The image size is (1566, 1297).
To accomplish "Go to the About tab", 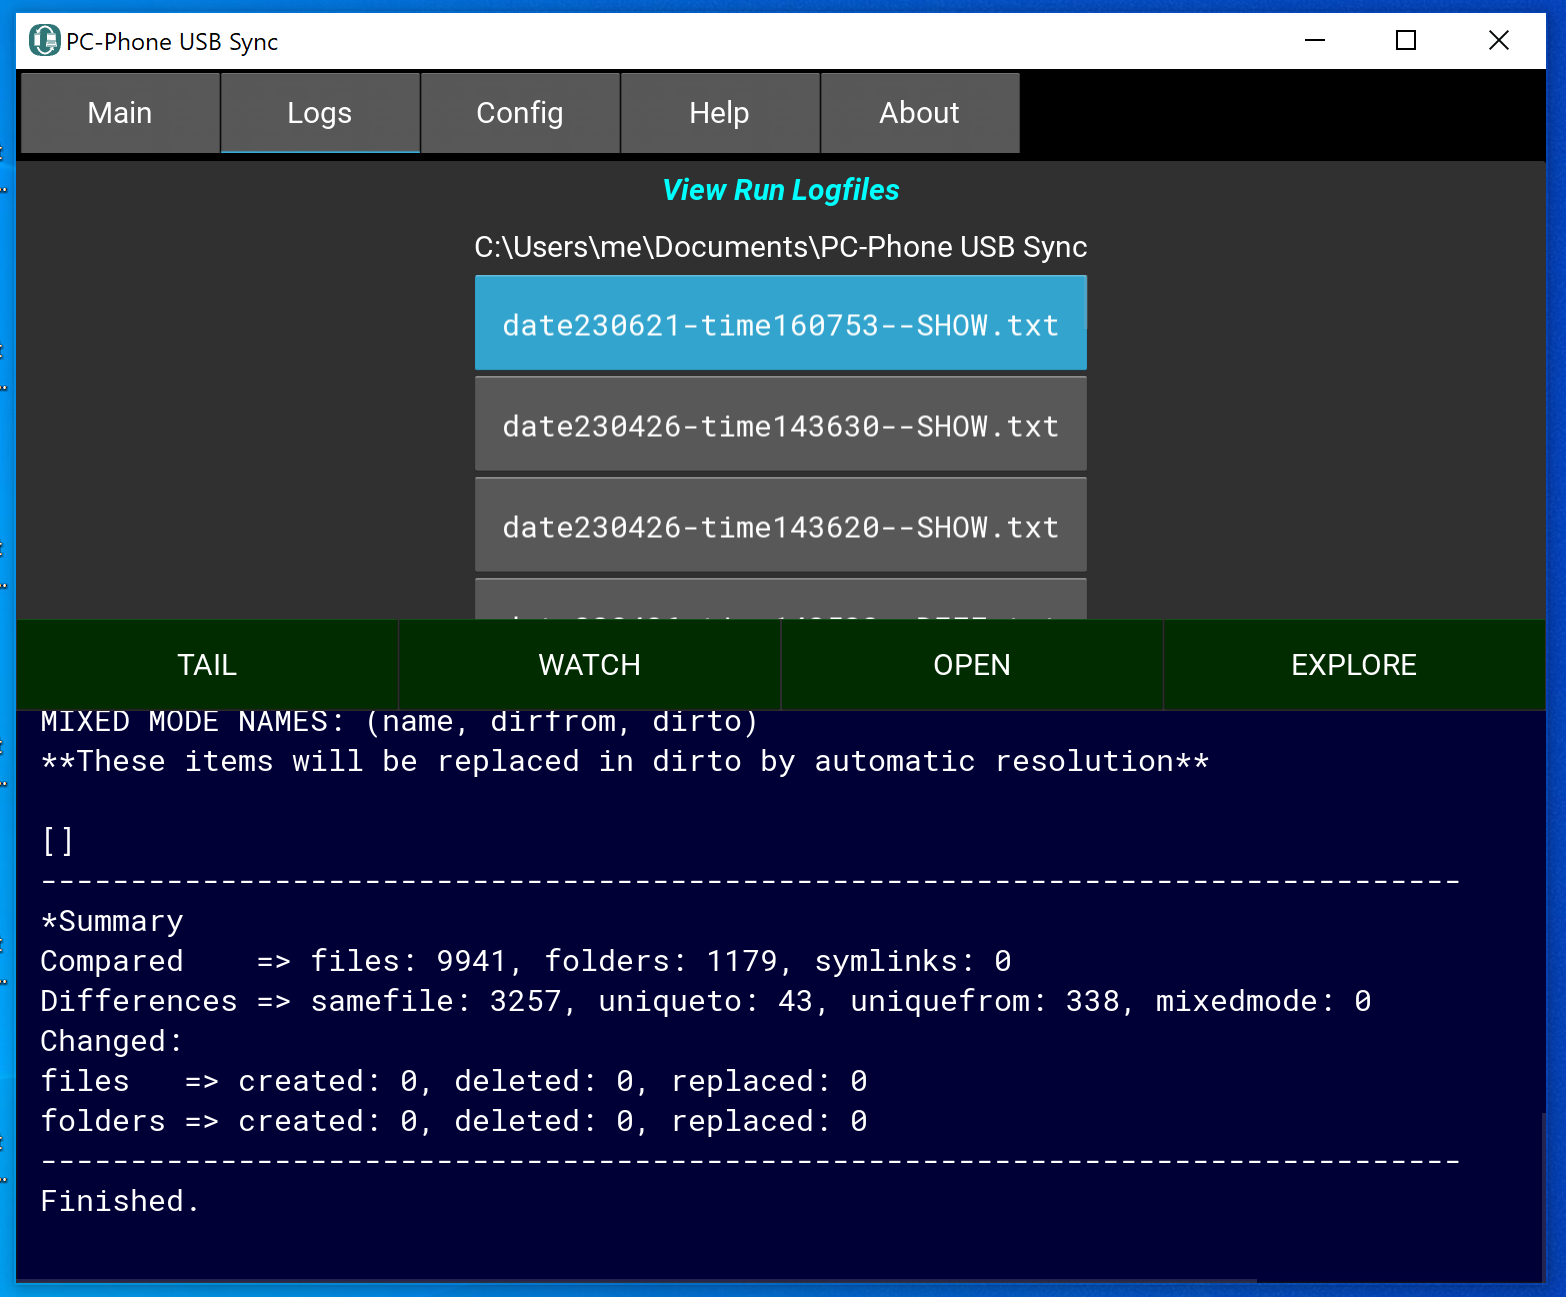I will 920,113.
